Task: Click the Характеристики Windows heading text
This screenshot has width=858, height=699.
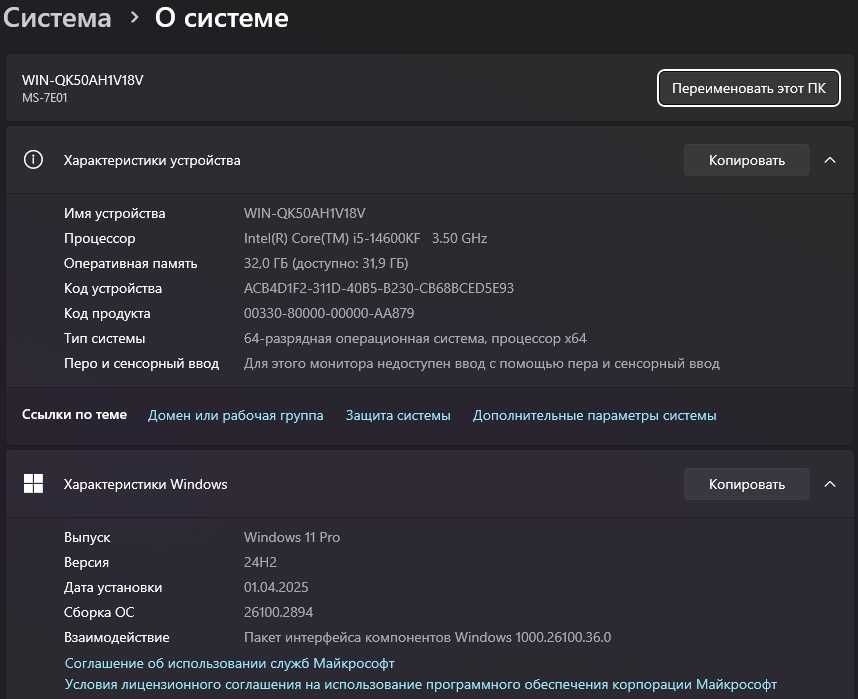Action: pyautogui.click(x=146, y=484)
